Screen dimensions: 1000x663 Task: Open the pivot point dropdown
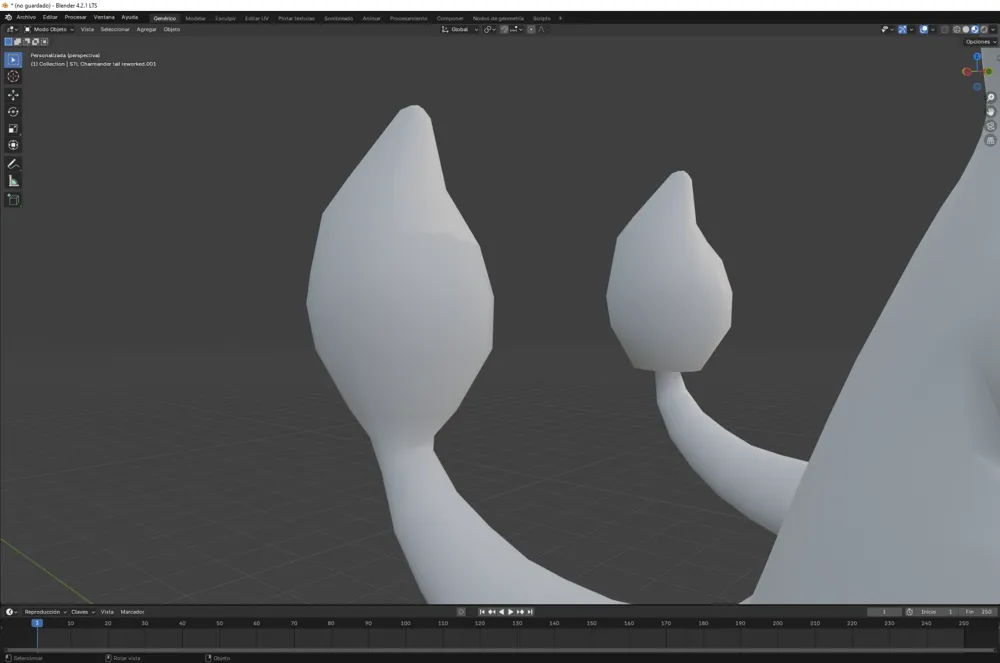click(489, 29)
